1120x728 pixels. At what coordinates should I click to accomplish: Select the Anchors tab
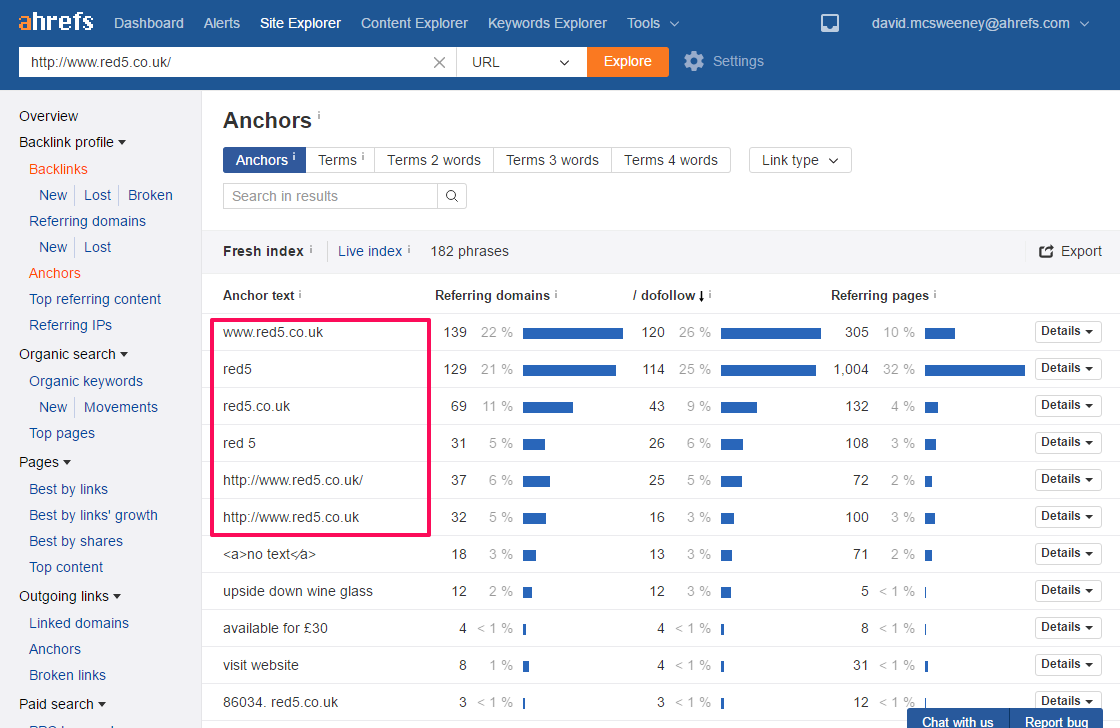264,160
